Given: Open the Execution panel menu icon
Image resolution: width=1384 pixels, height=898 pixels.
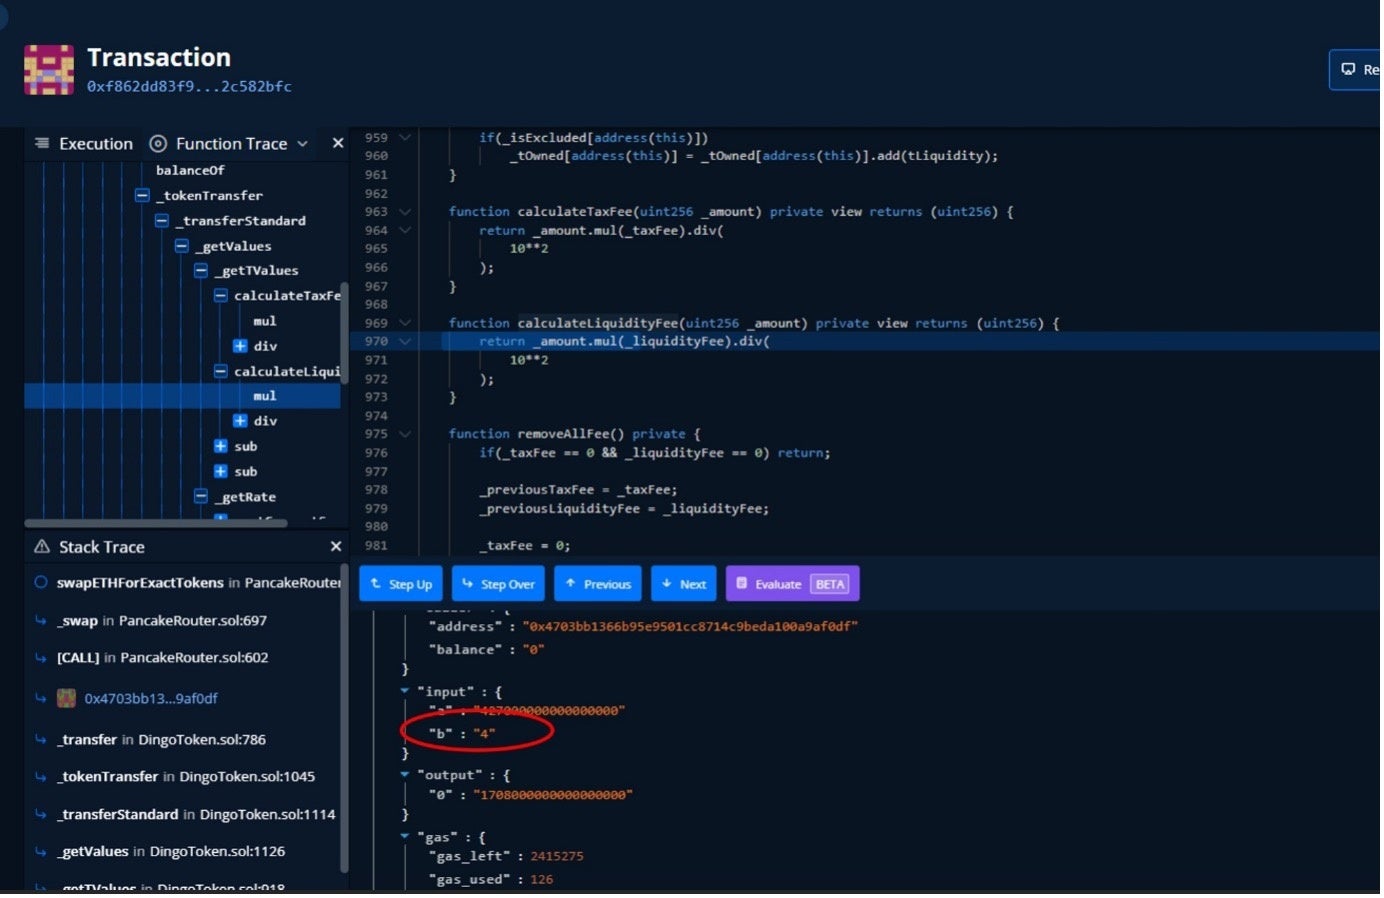Looking at the screenshot, I should click(42, 144).
